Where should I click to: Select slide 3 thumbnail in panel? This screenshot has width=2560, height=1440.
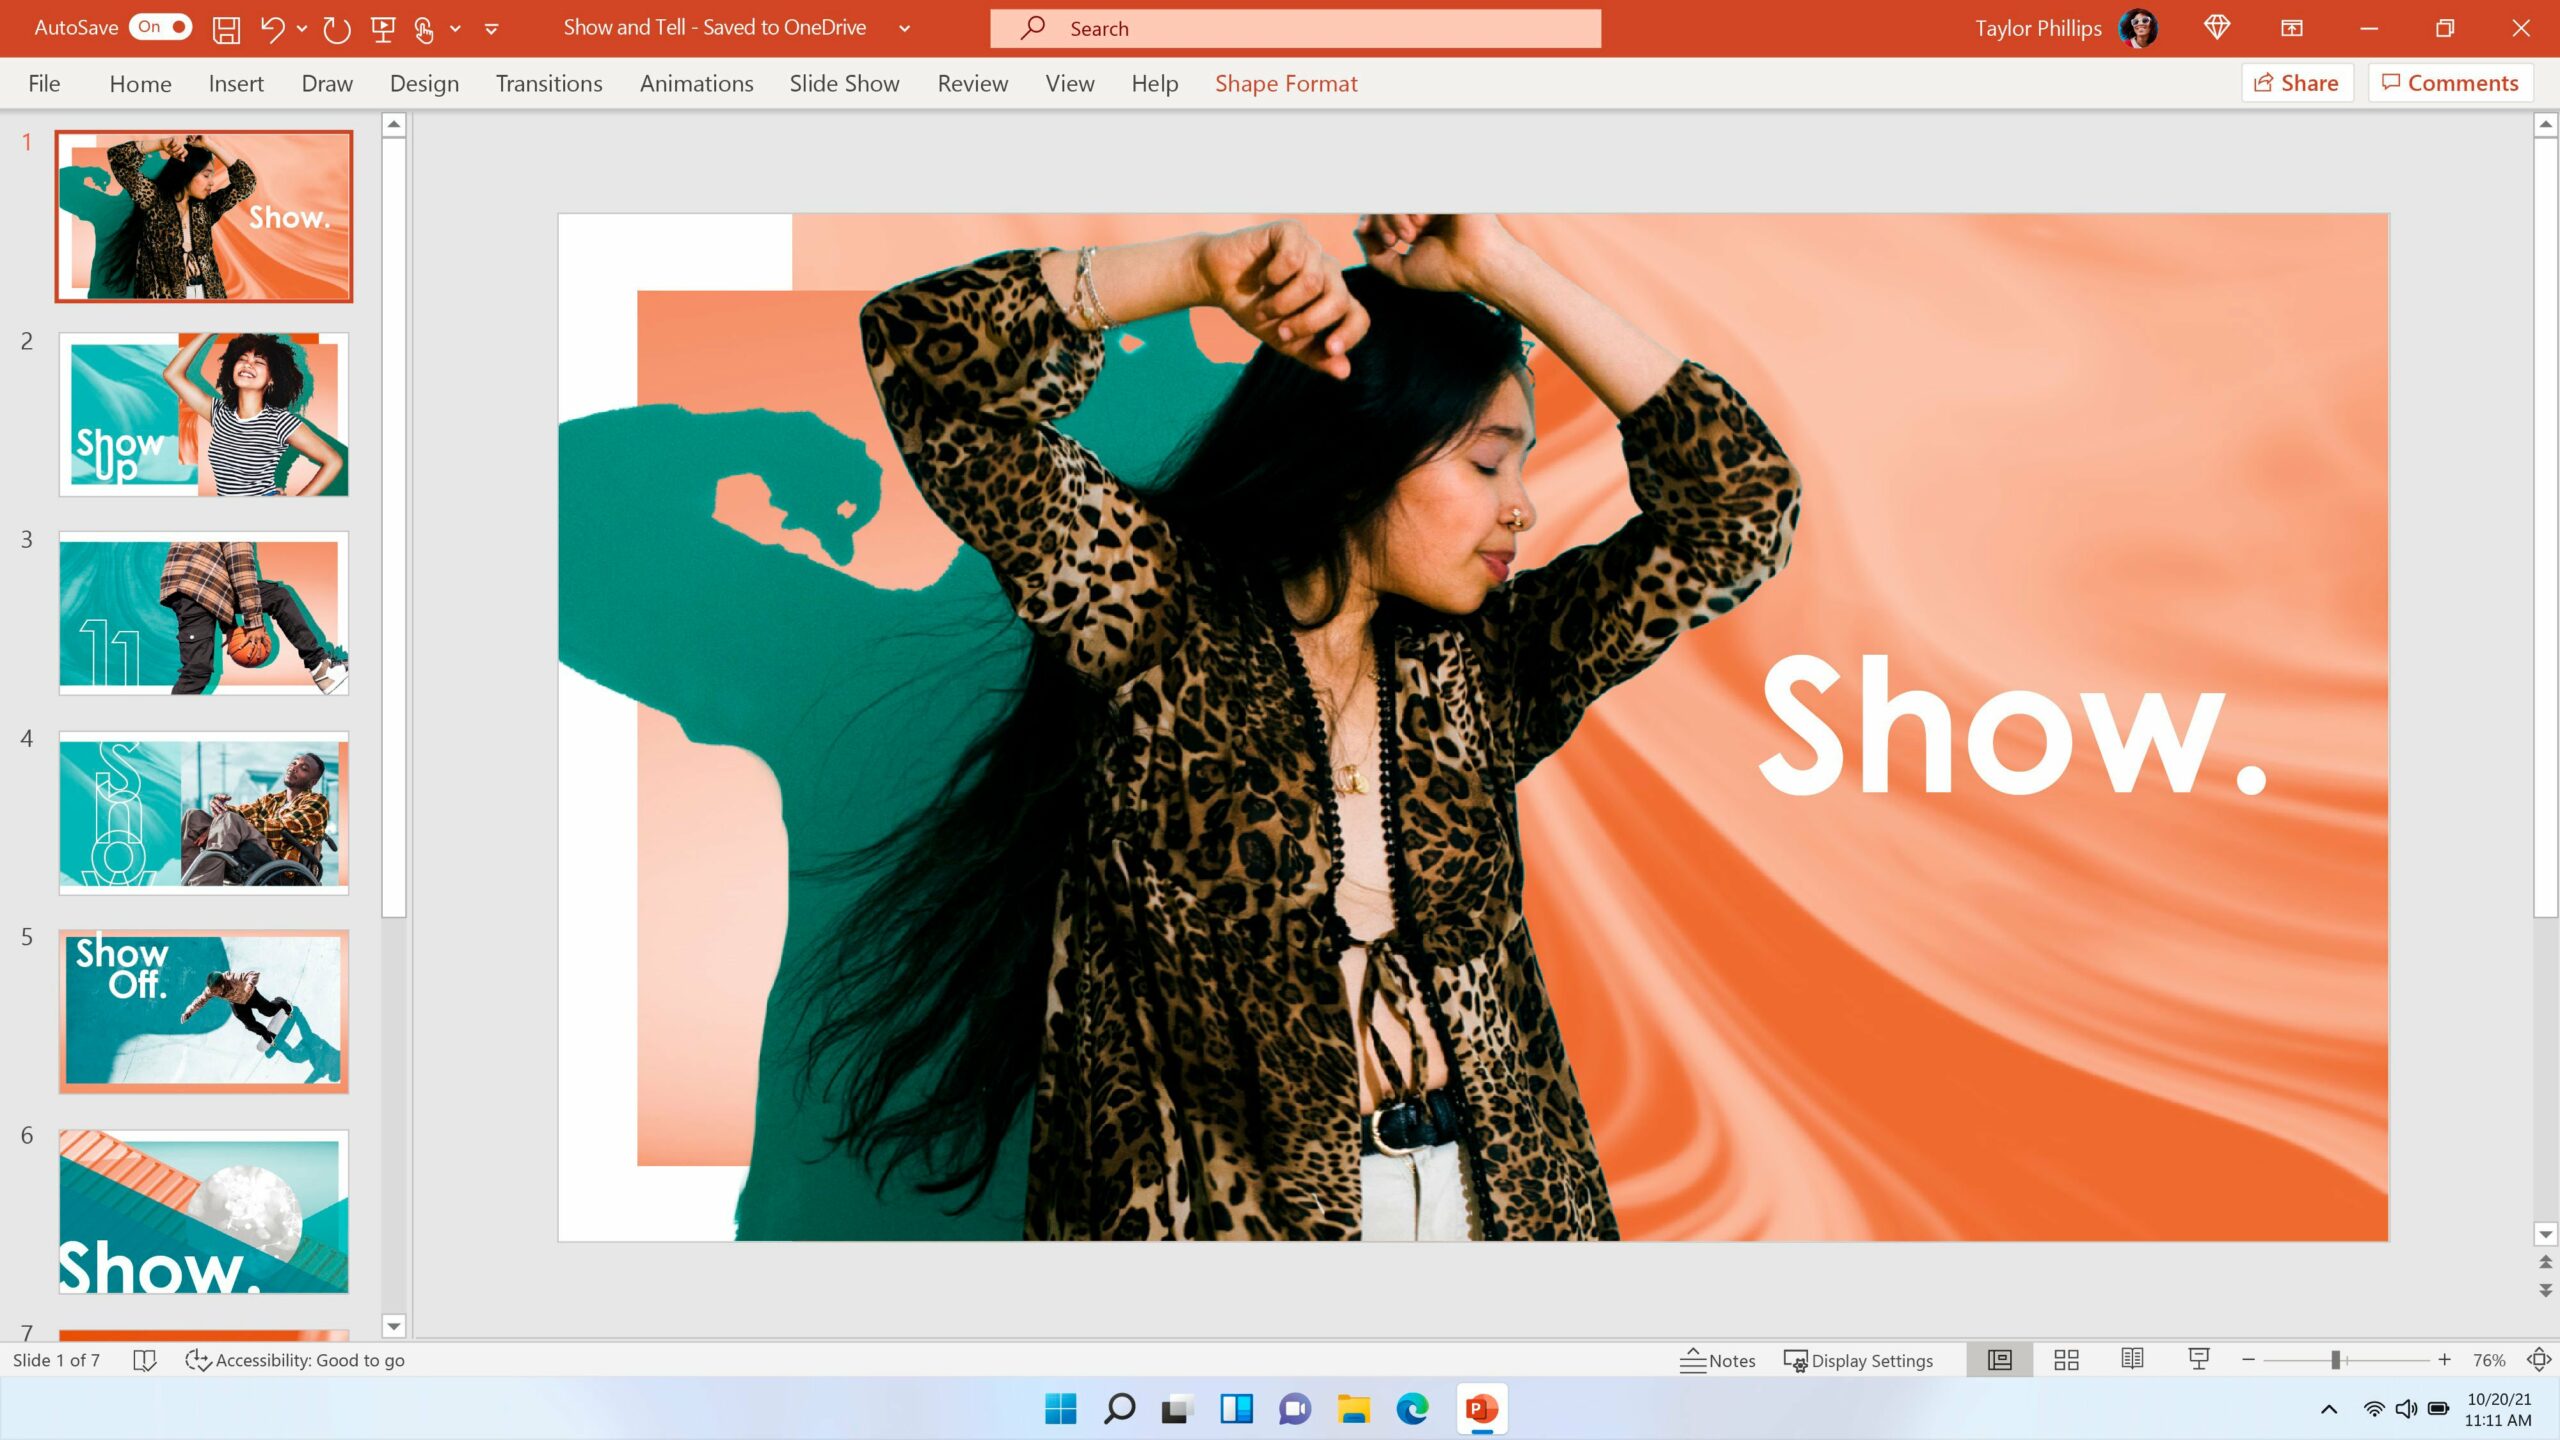204,612
